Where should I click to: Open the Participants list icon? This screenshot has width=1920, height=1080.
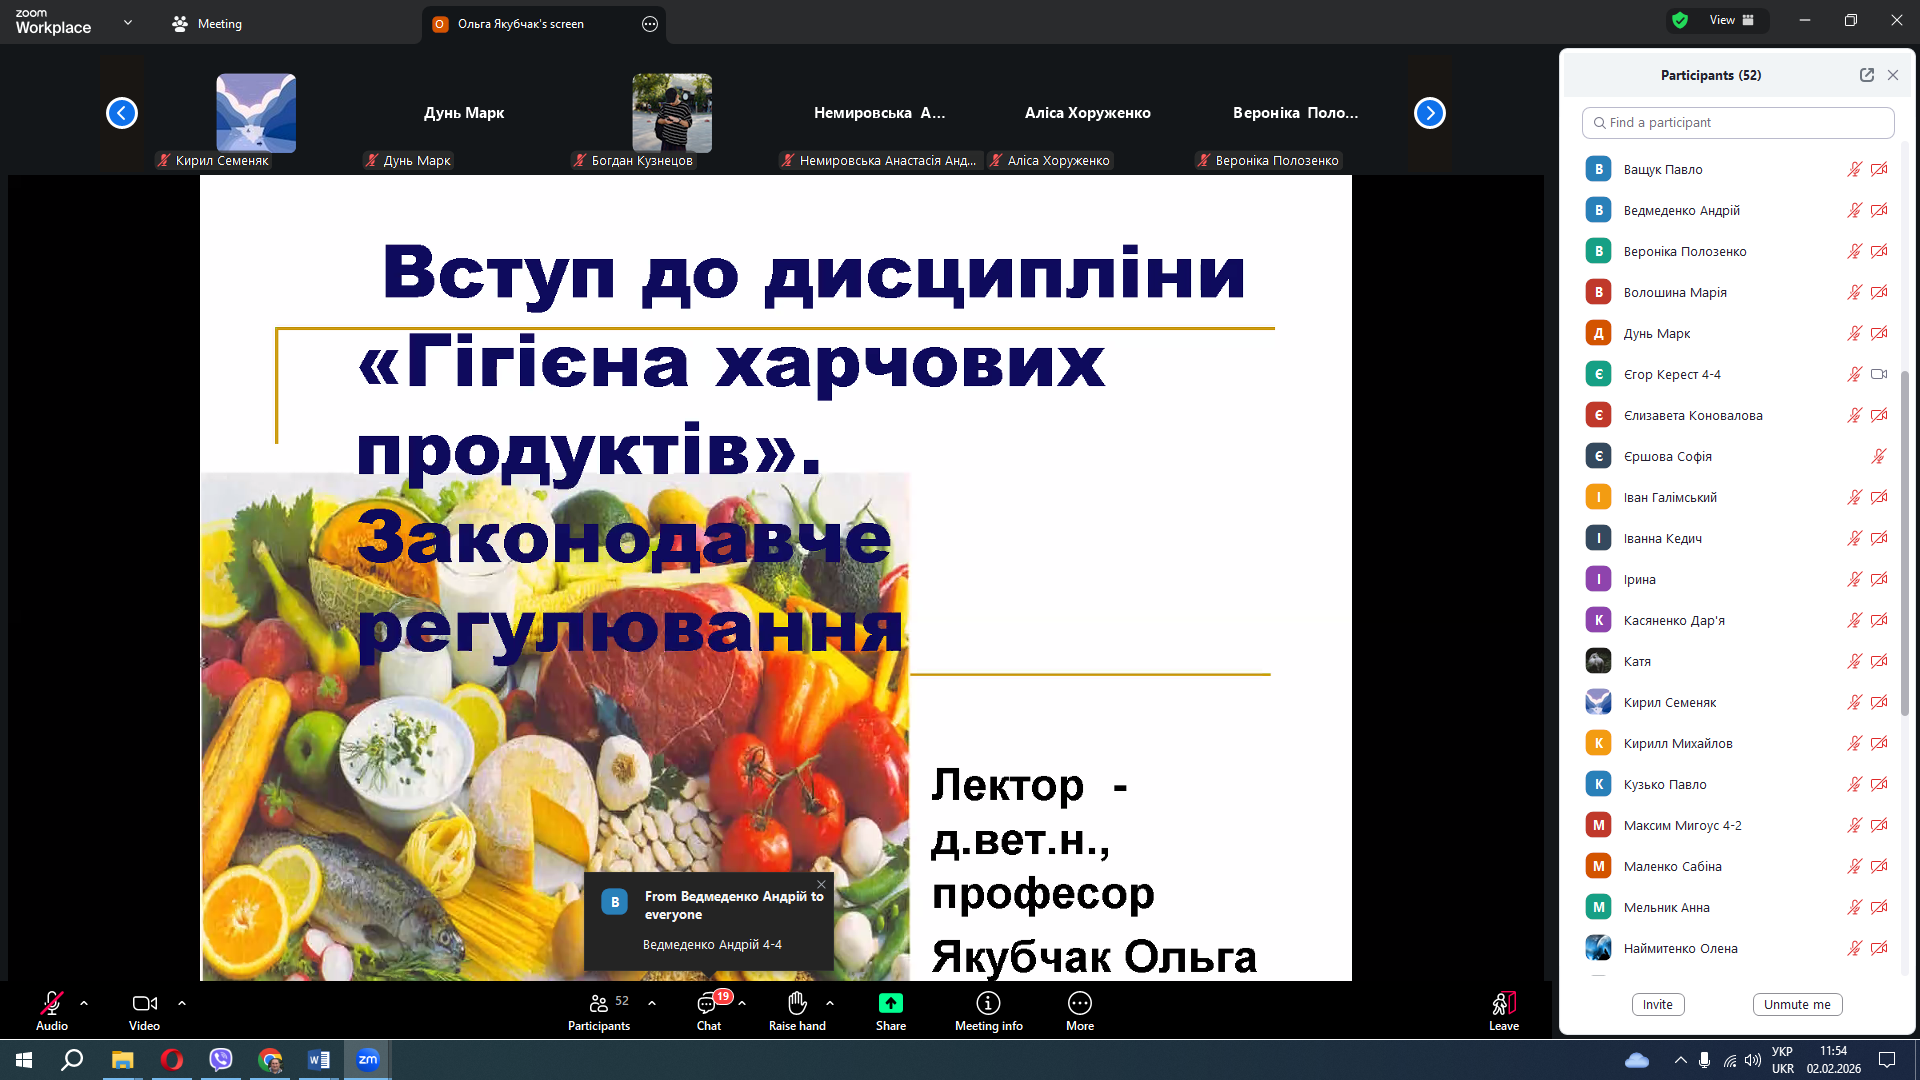(599, 1004)
